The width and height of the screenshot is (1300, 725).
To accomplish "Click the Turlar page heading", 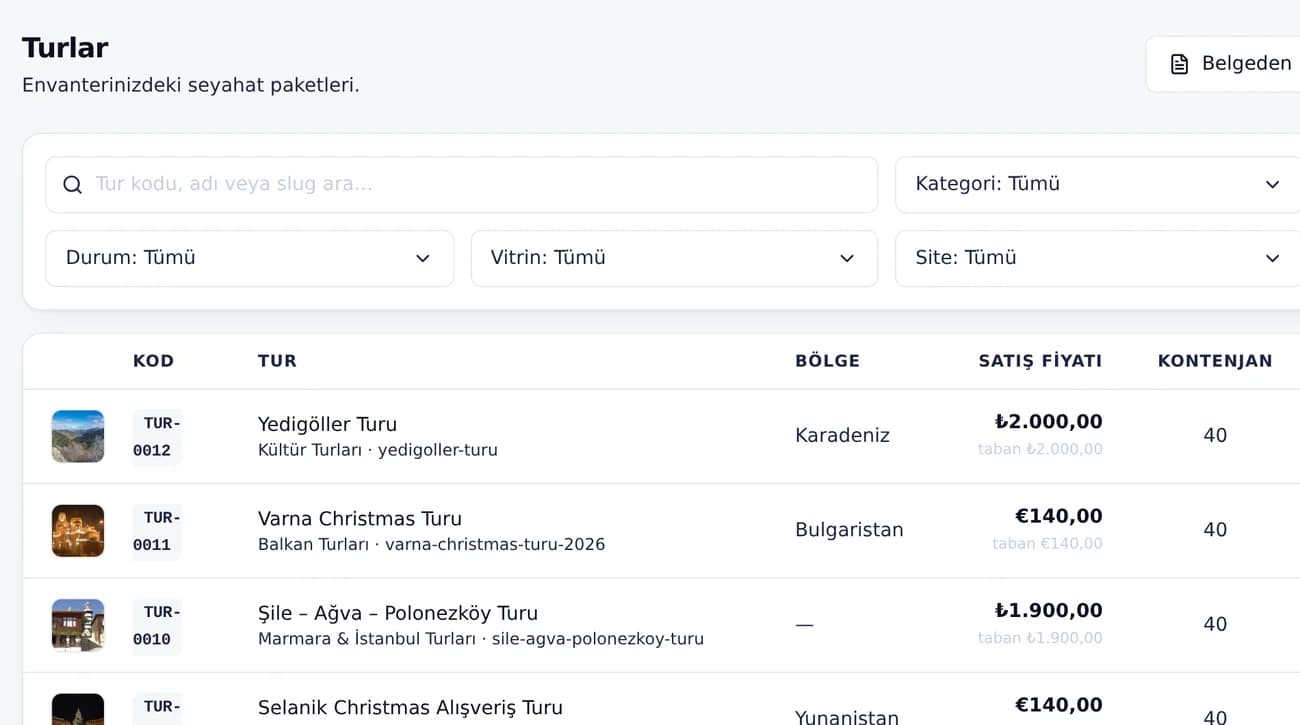I will point(65,48).
